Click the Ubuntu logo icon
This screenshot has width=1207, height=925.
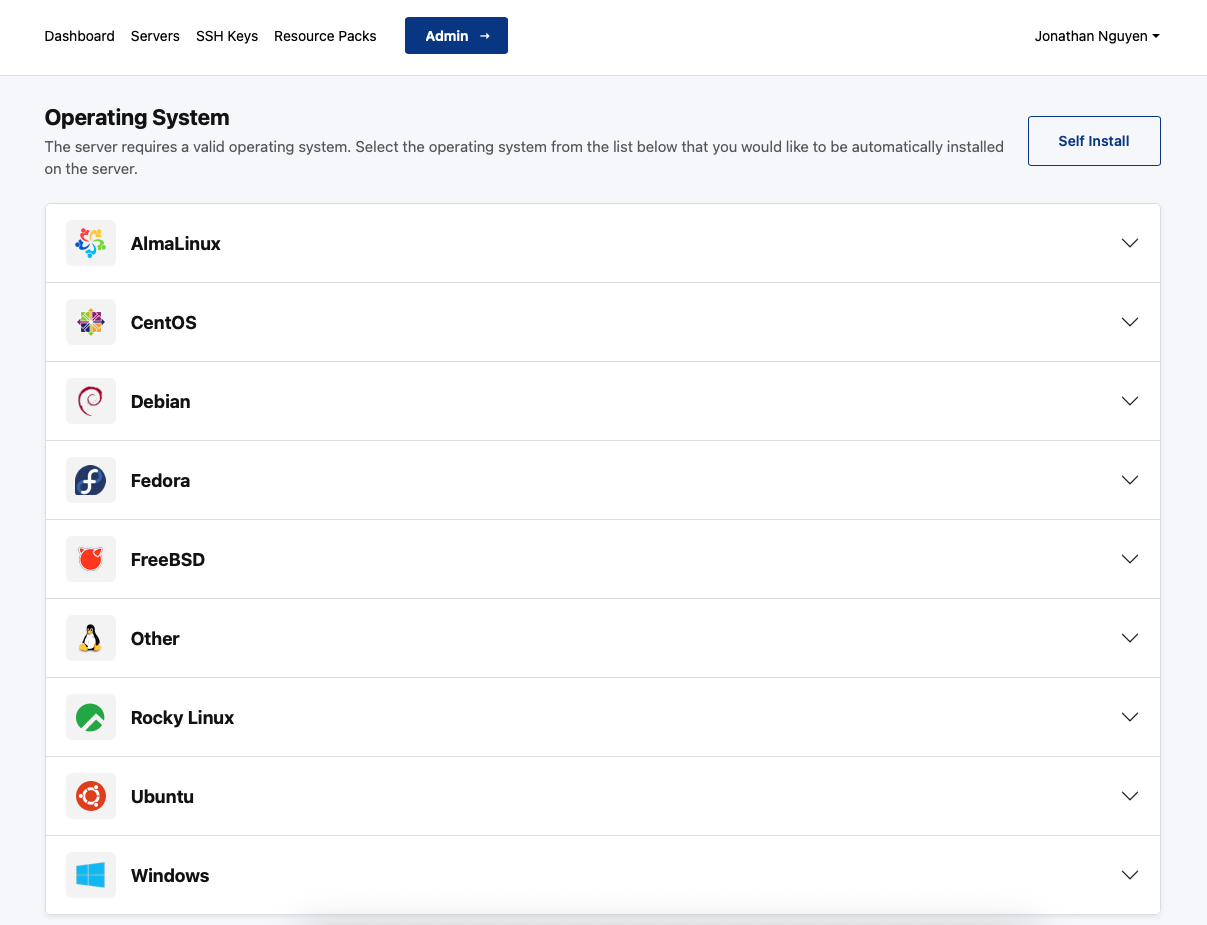coord(91,796)
